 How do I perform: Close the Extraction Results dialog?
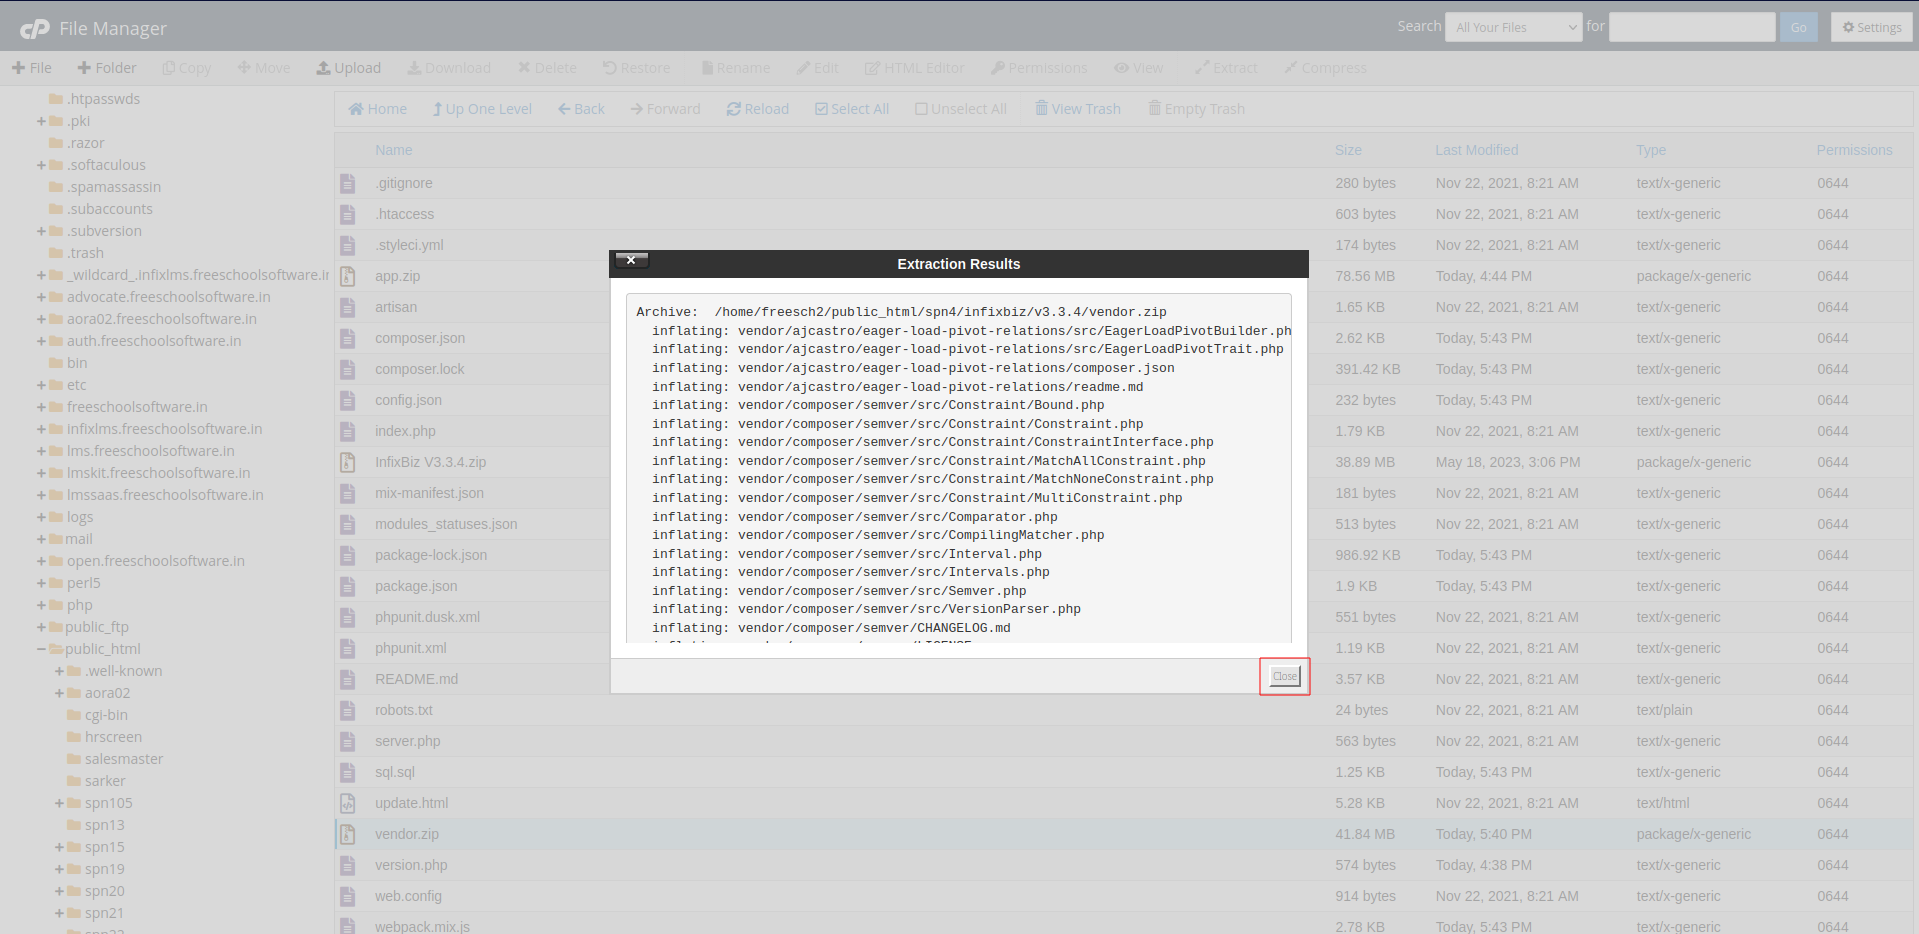(x=1284, y=677)
